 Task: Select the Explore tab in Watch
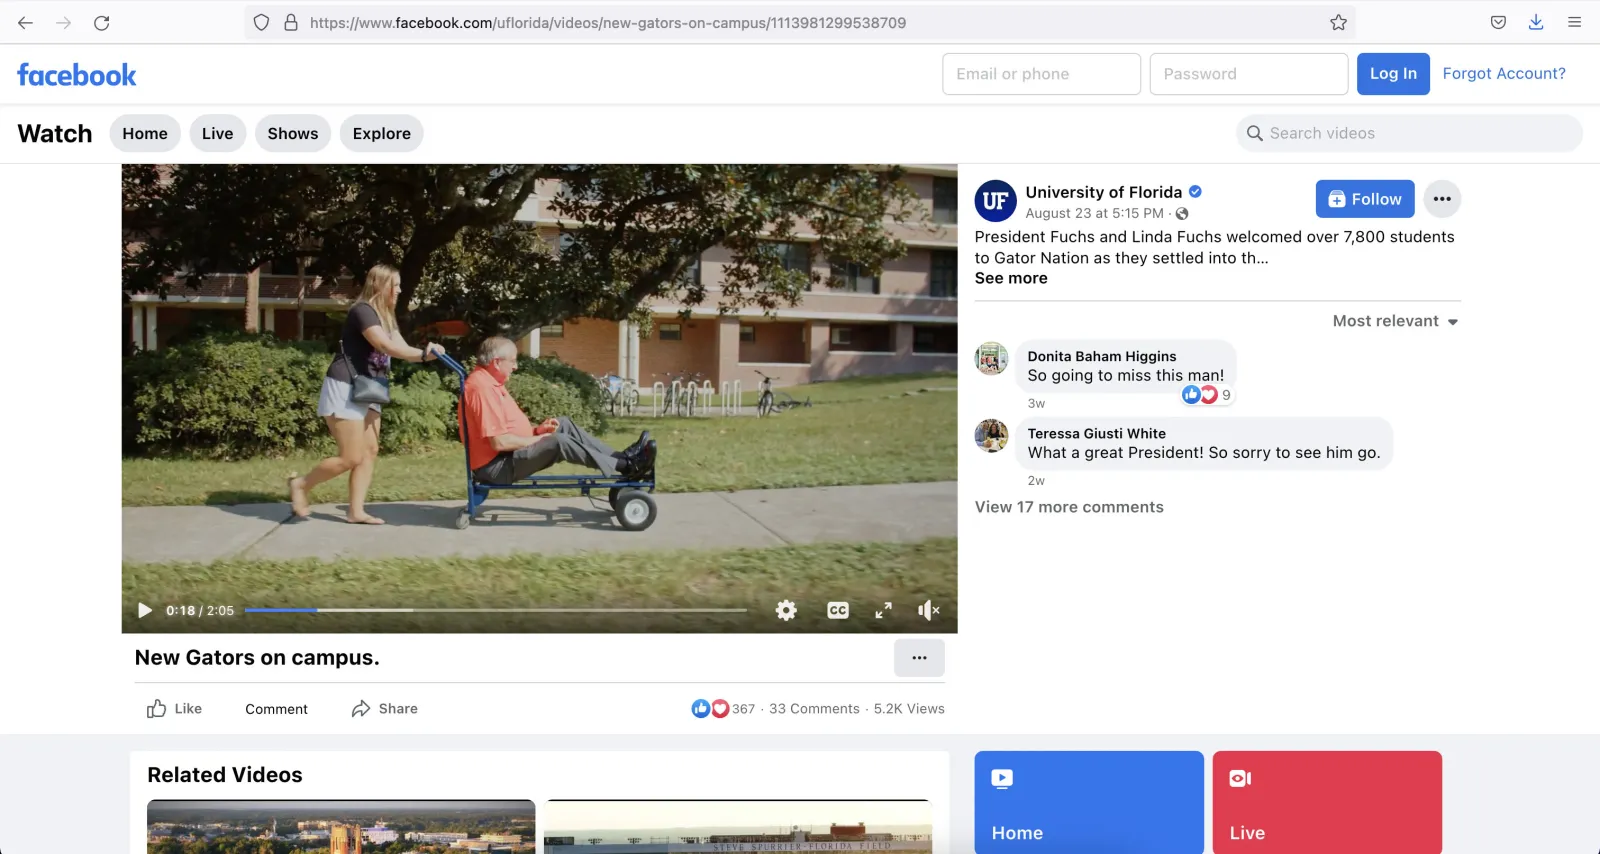381,133
